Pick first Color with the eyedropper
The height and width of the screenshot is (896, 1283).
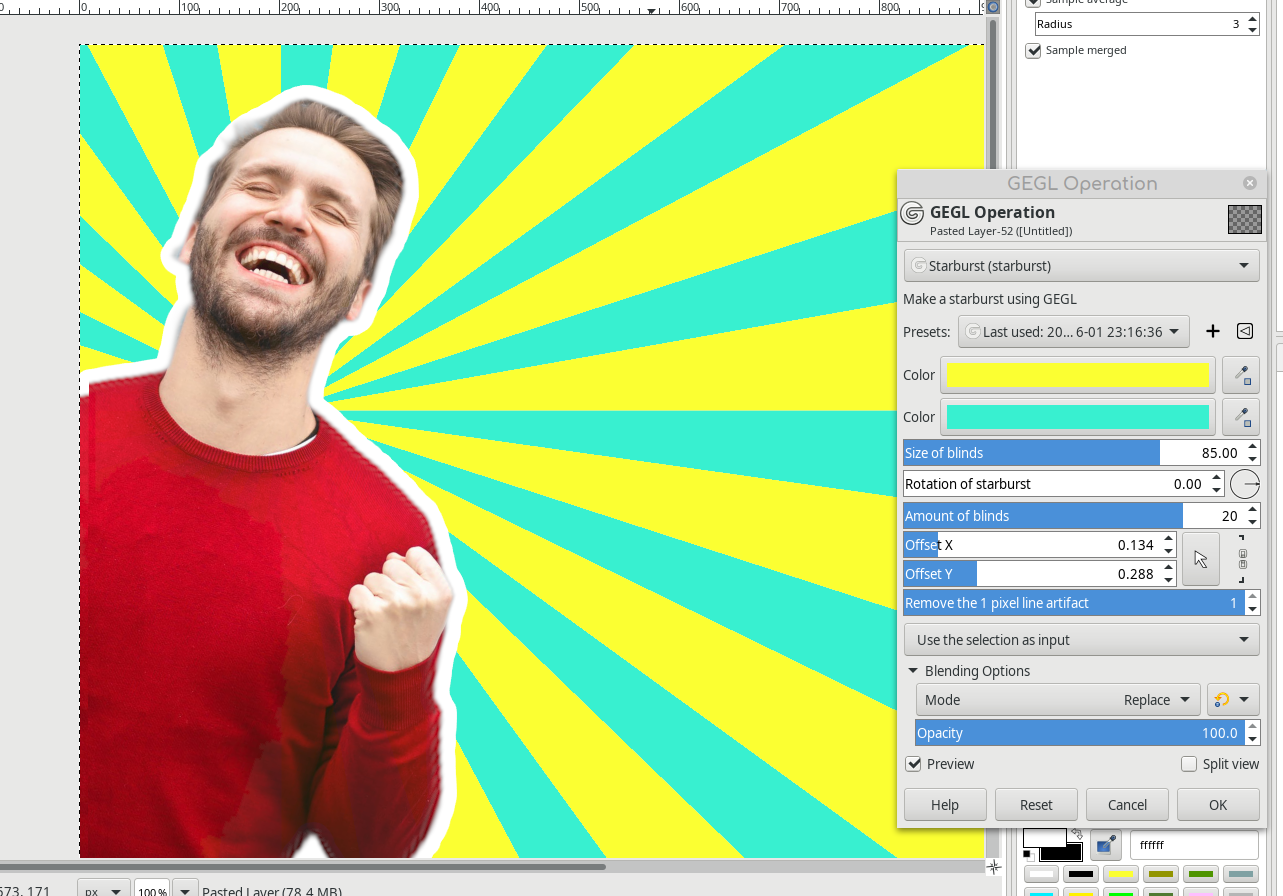pyautogui.click(x=1241, y=375)
